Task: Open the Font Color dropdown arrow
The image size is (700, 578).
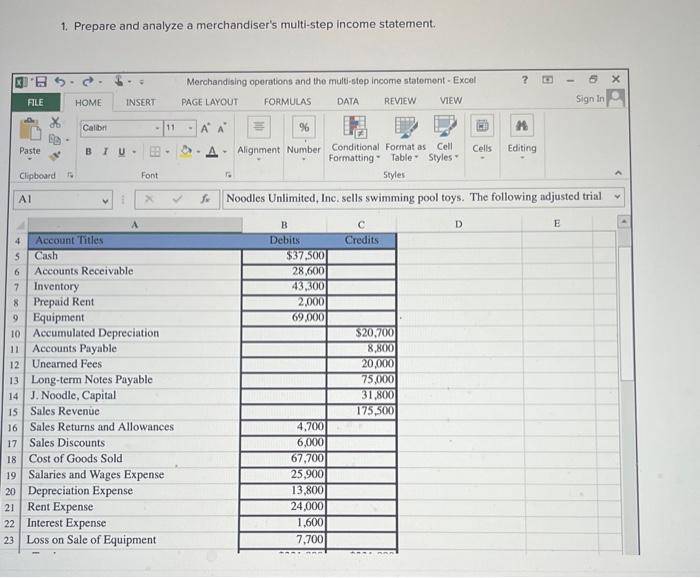Action: [225, 152]
